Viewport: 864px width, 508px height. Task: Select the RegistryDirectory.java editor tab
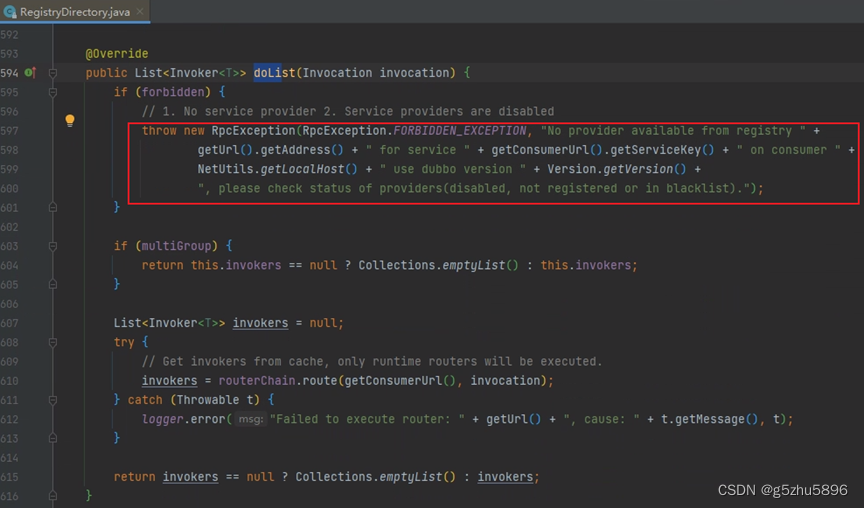75,12
